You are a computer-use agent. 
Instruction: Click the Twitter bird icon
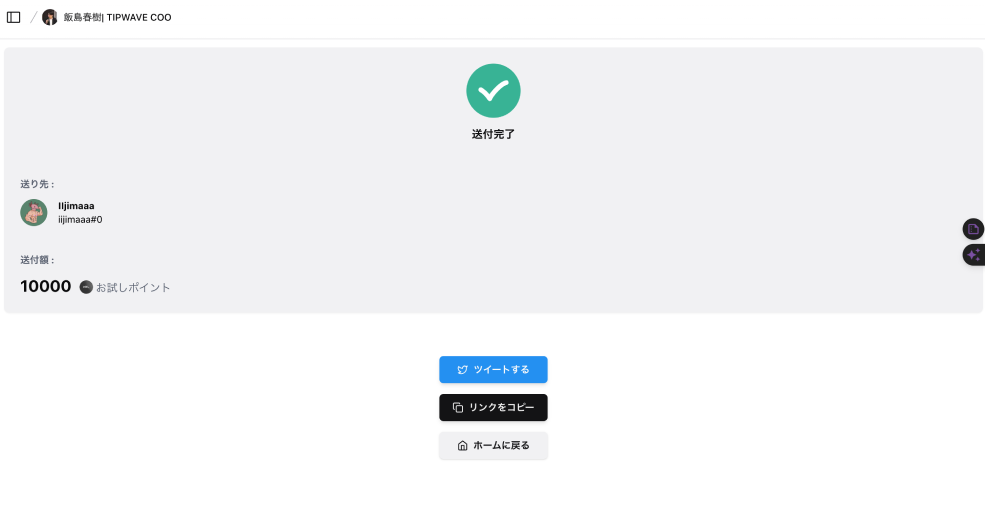[x=462, y=370]
